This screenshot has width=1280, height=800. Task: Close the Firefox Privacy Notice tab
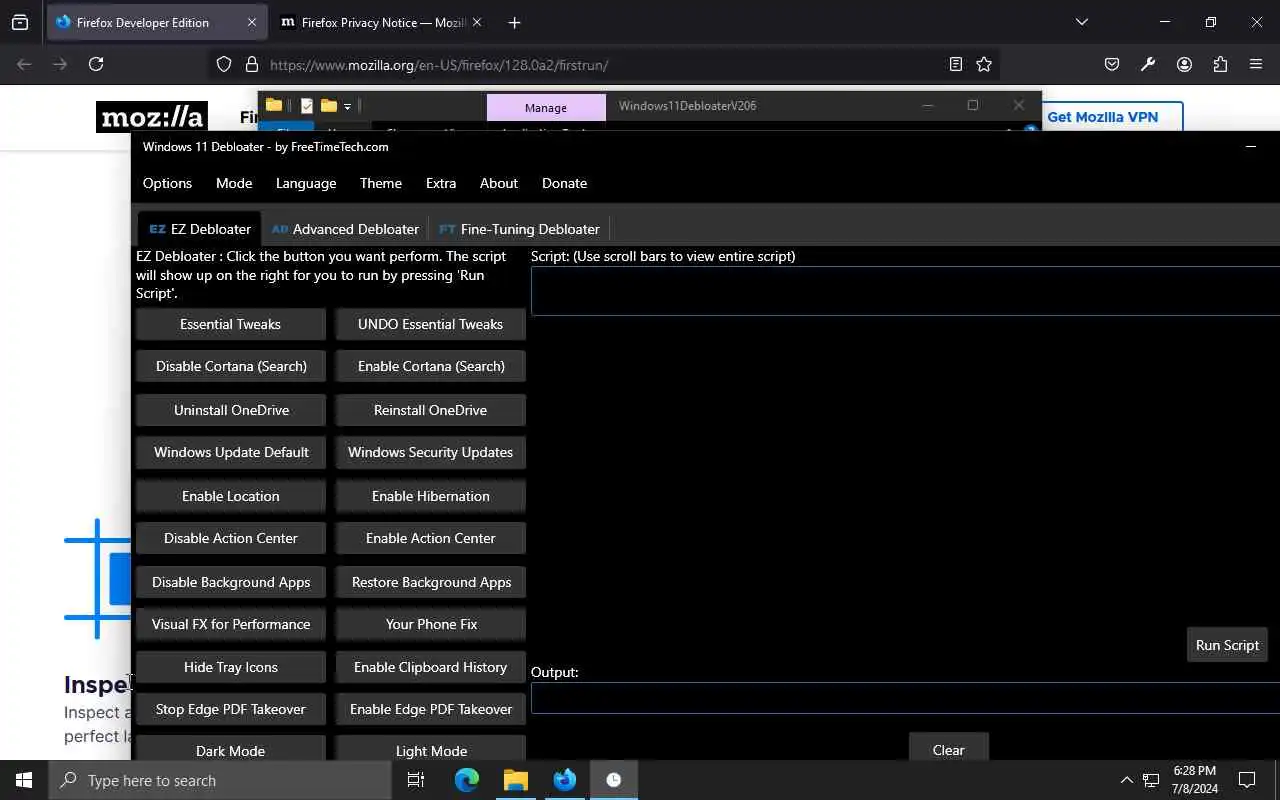476,22
